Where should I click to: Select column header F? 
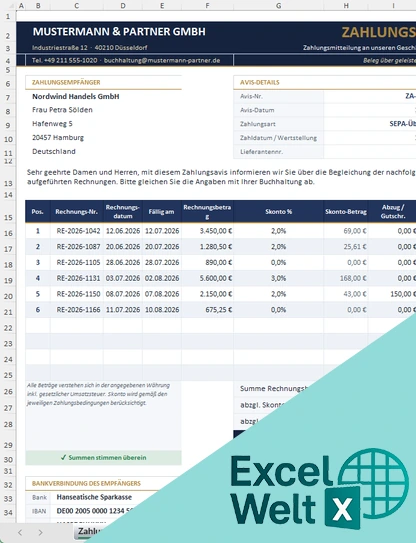pos(207,6)
